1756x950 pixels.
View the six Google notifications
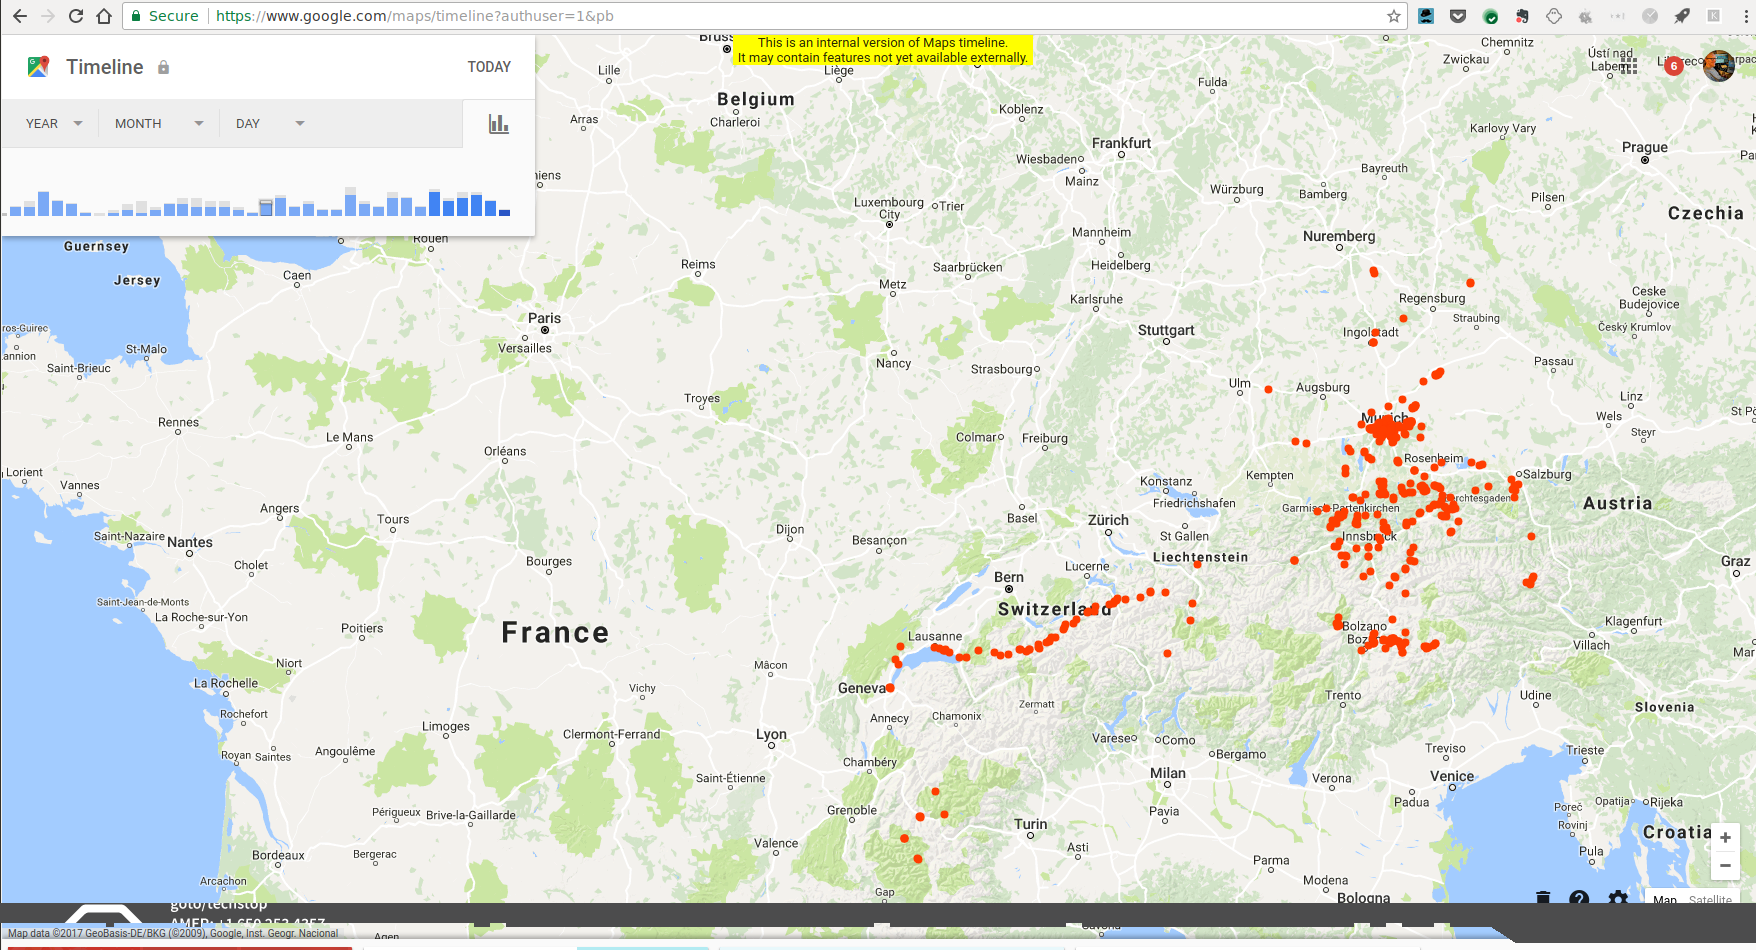(x=1673, y=66)
